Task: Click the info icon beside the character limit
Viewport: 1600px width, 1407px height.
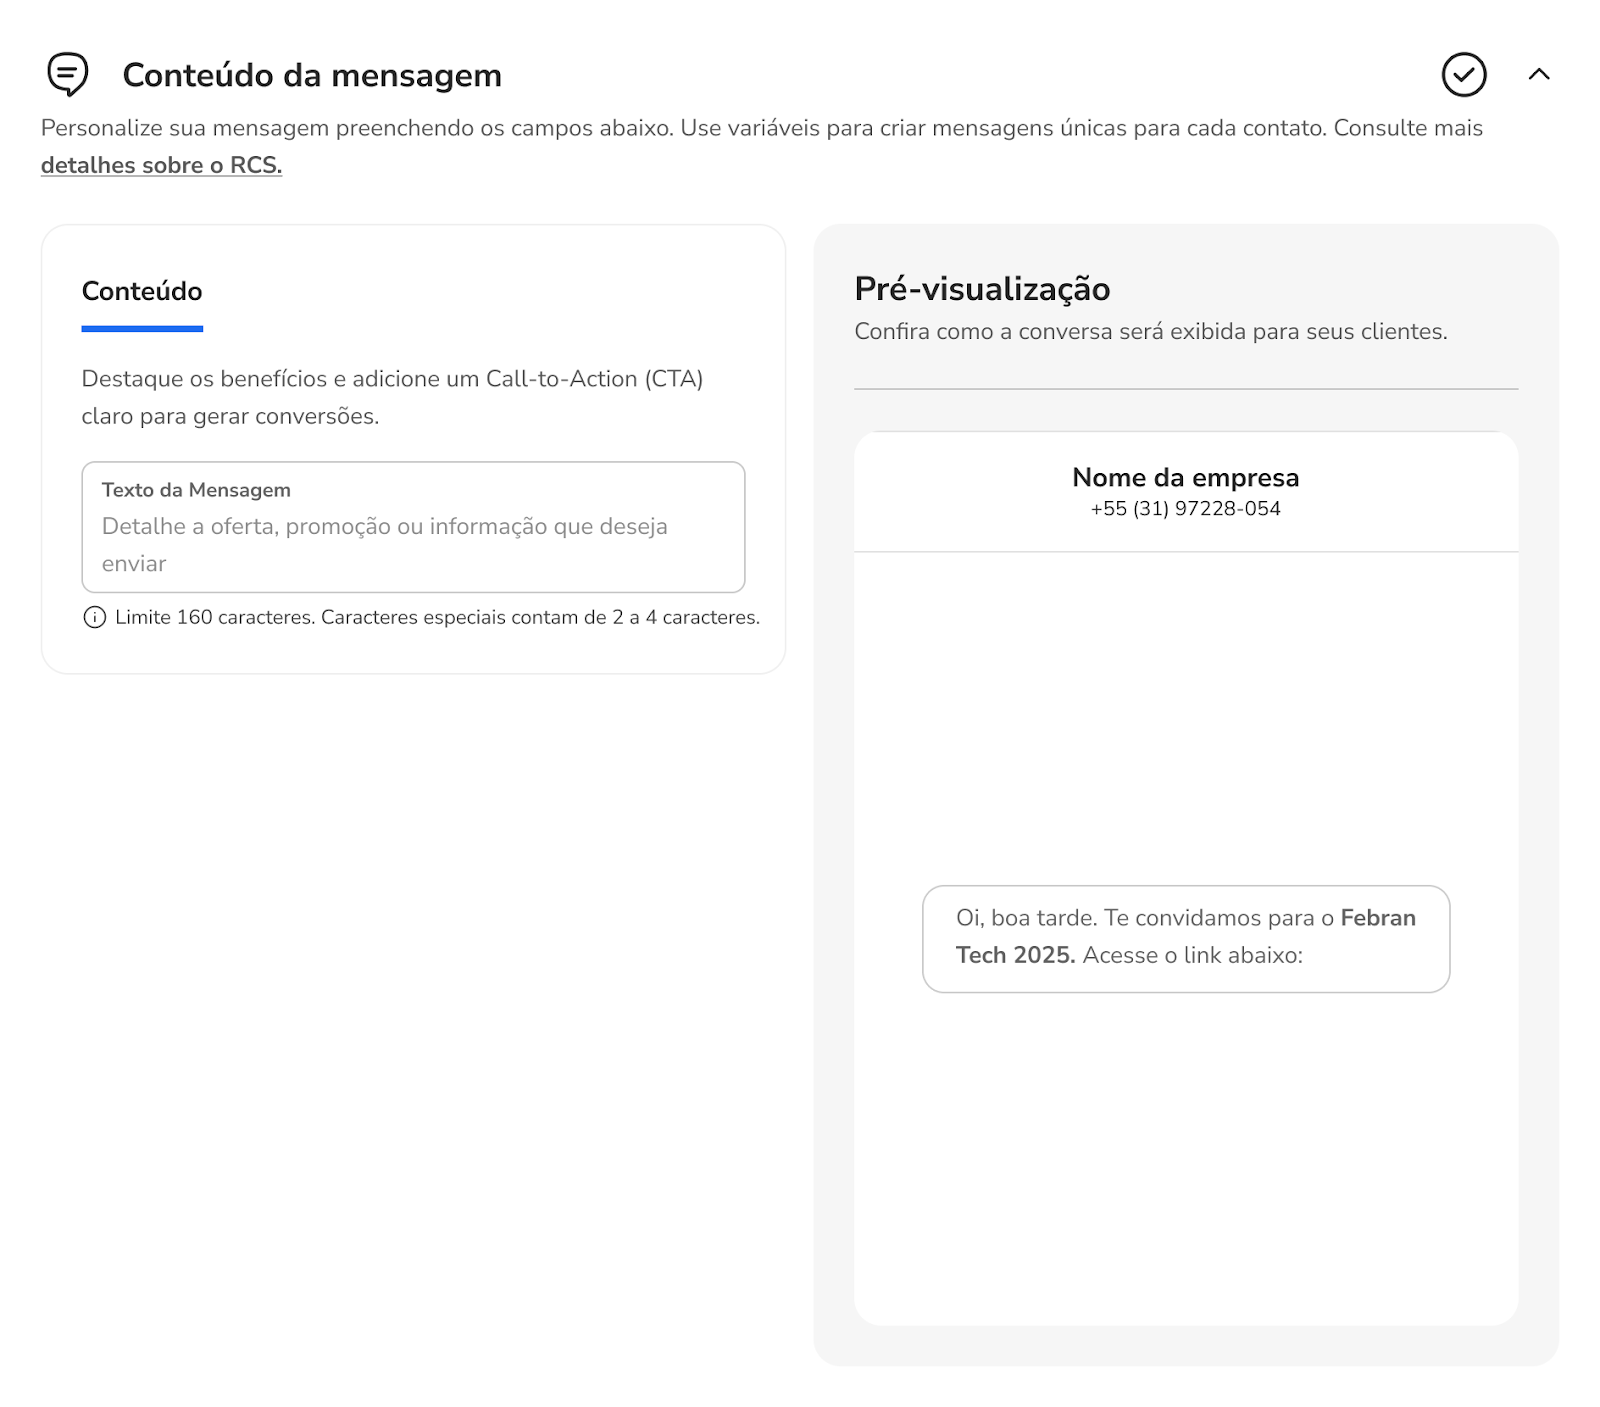Action: click(94, 618)
